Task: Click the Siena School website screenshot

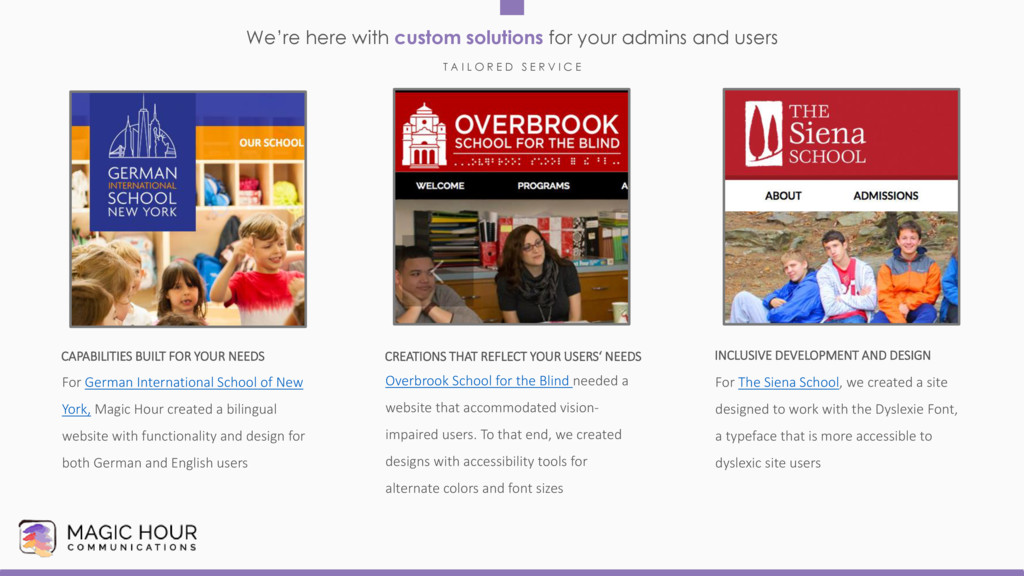Action: 841,207
